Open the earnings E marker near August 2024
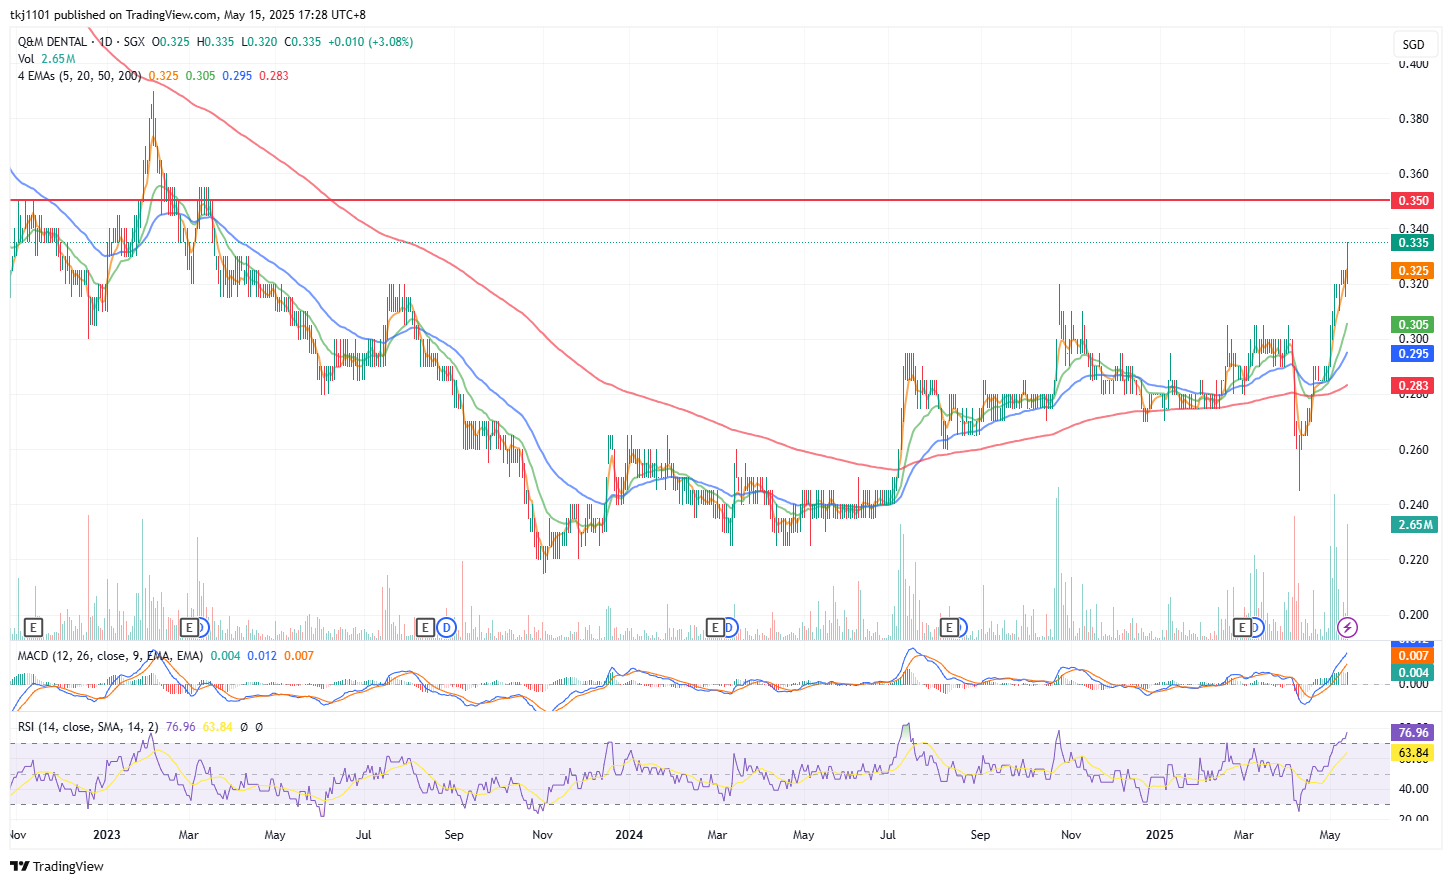Viewport: 1452px width, 884px height. pos(950,627)
